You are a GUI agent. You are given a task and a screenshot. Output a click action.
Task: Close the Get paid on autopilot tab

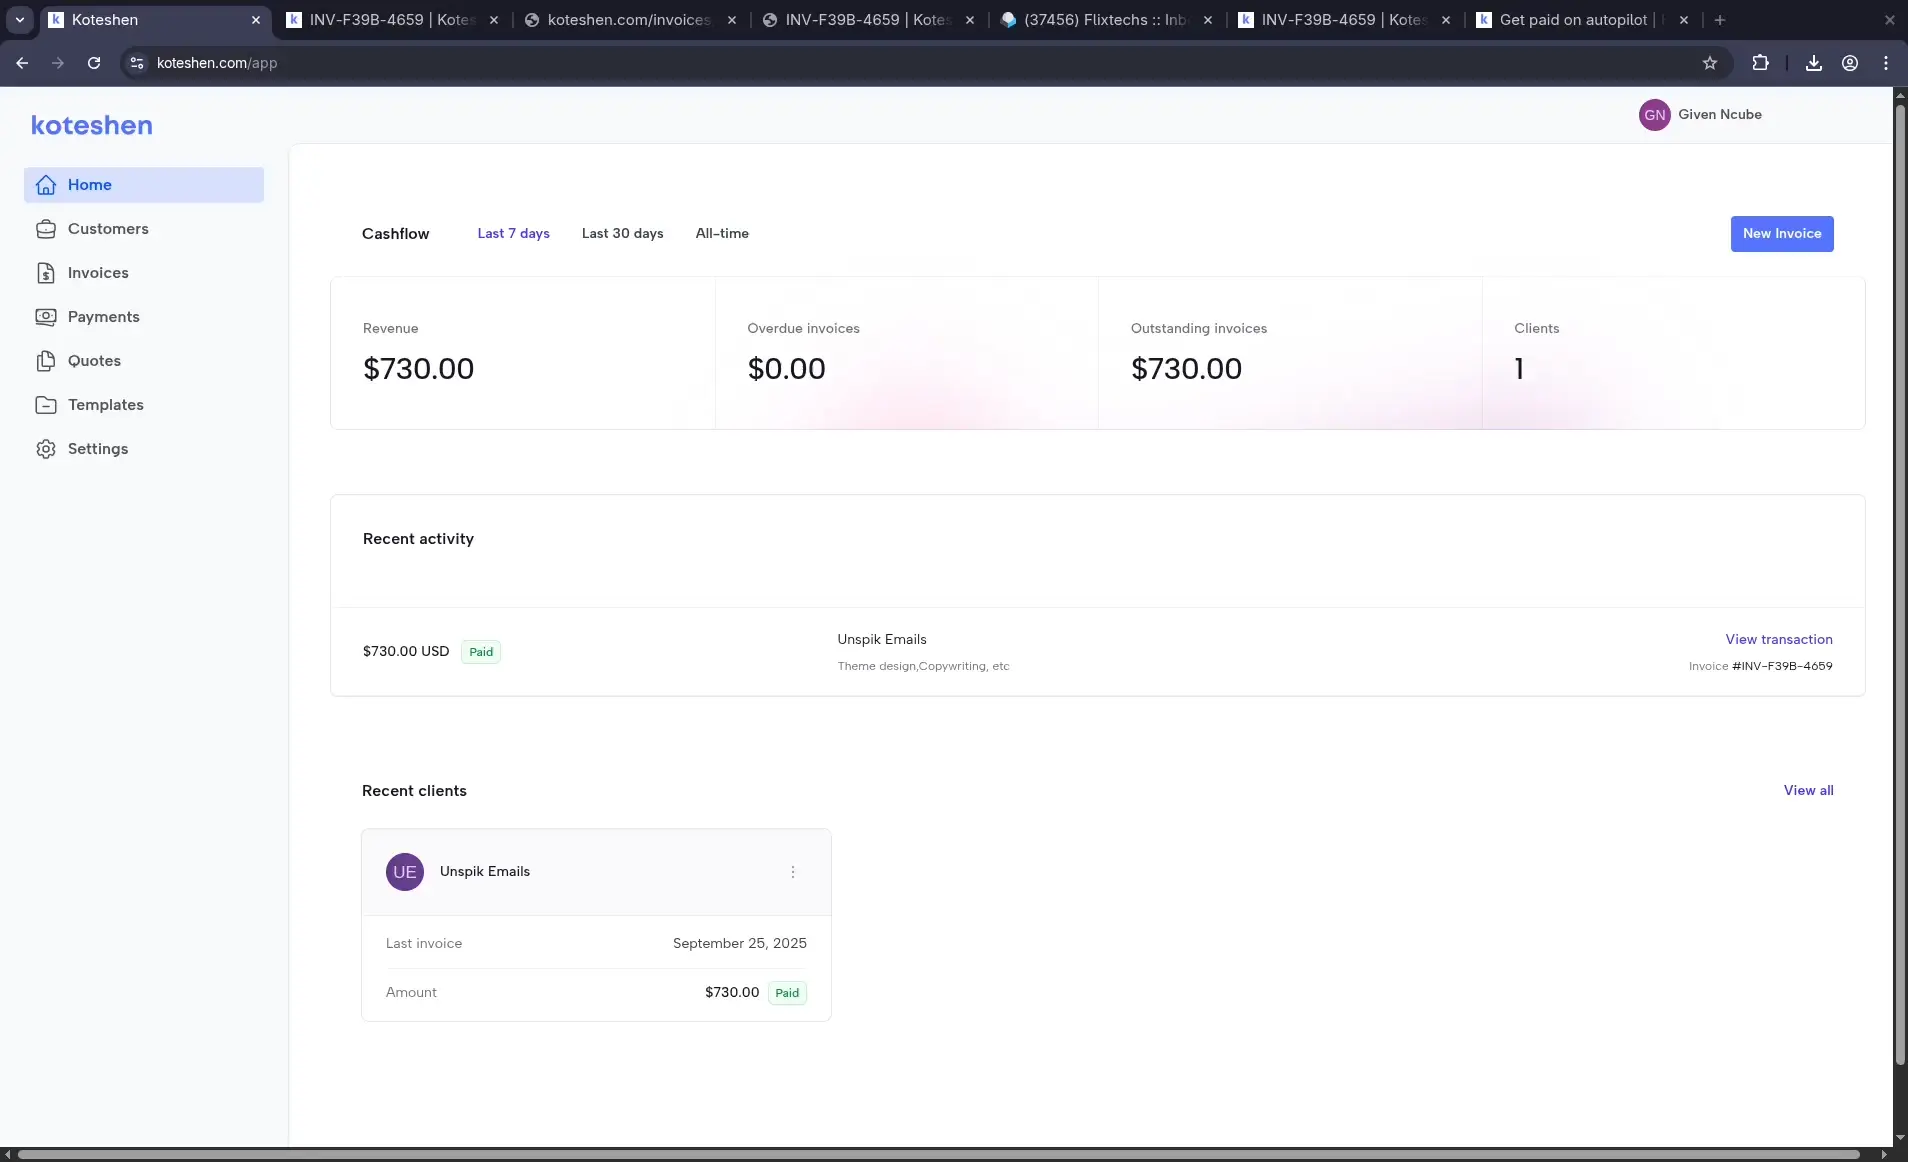tap(1684, 20)
